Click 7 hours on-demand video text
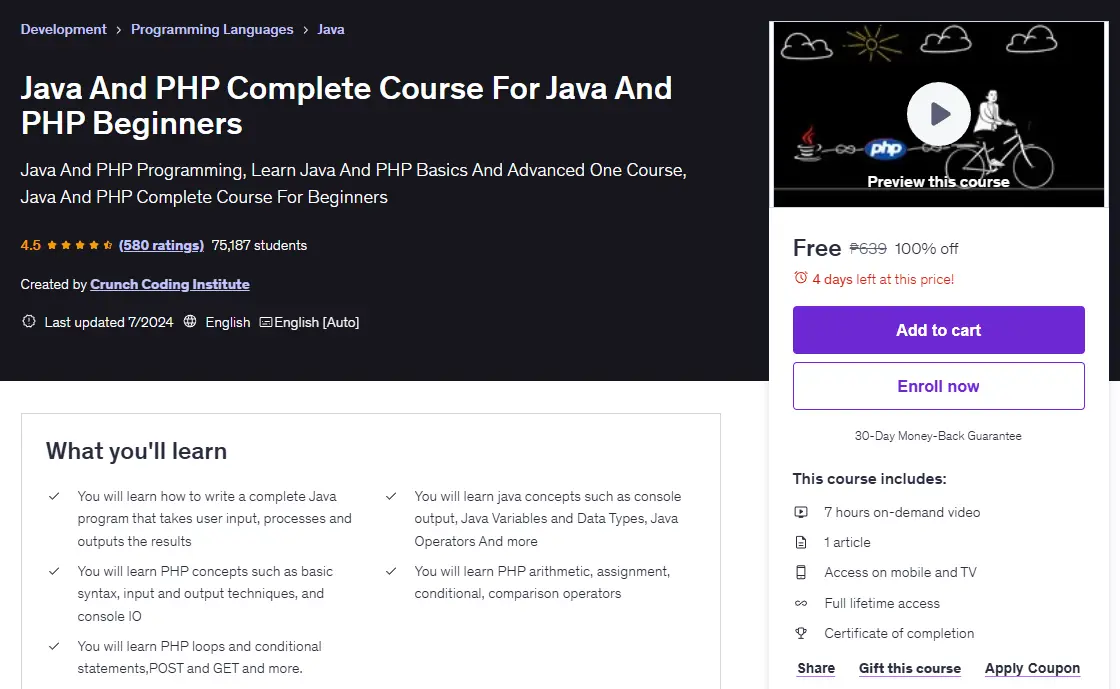The image size is (1120, 689). (x=902, y=512)
